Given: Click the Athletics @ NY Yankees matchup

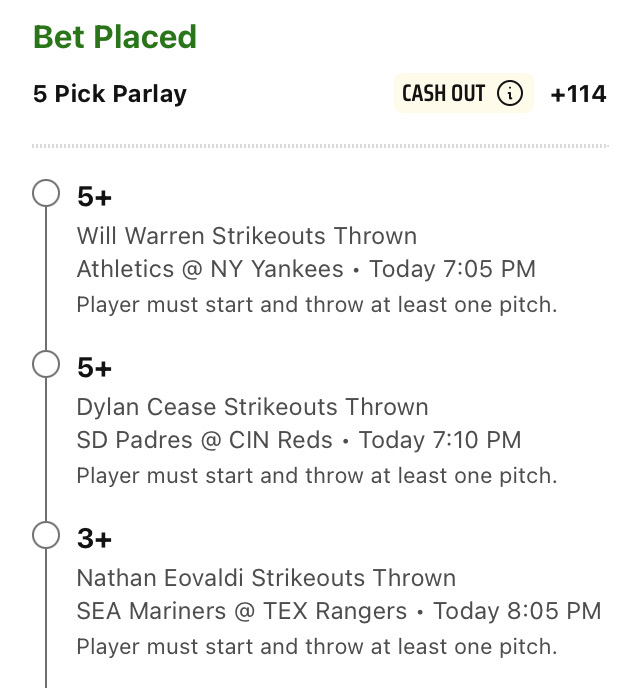Looking at the screenshot, I should coord(210,269).
